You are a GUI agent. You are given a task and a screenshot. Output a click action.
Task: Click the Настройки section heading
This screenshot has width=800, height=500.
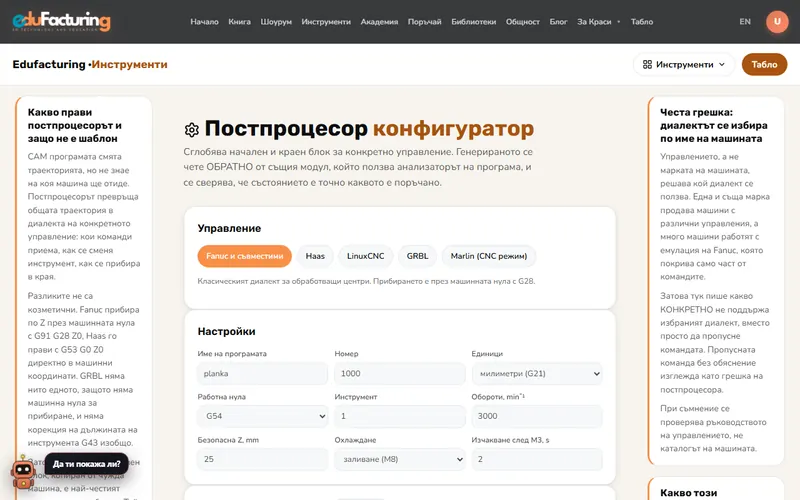226,331
